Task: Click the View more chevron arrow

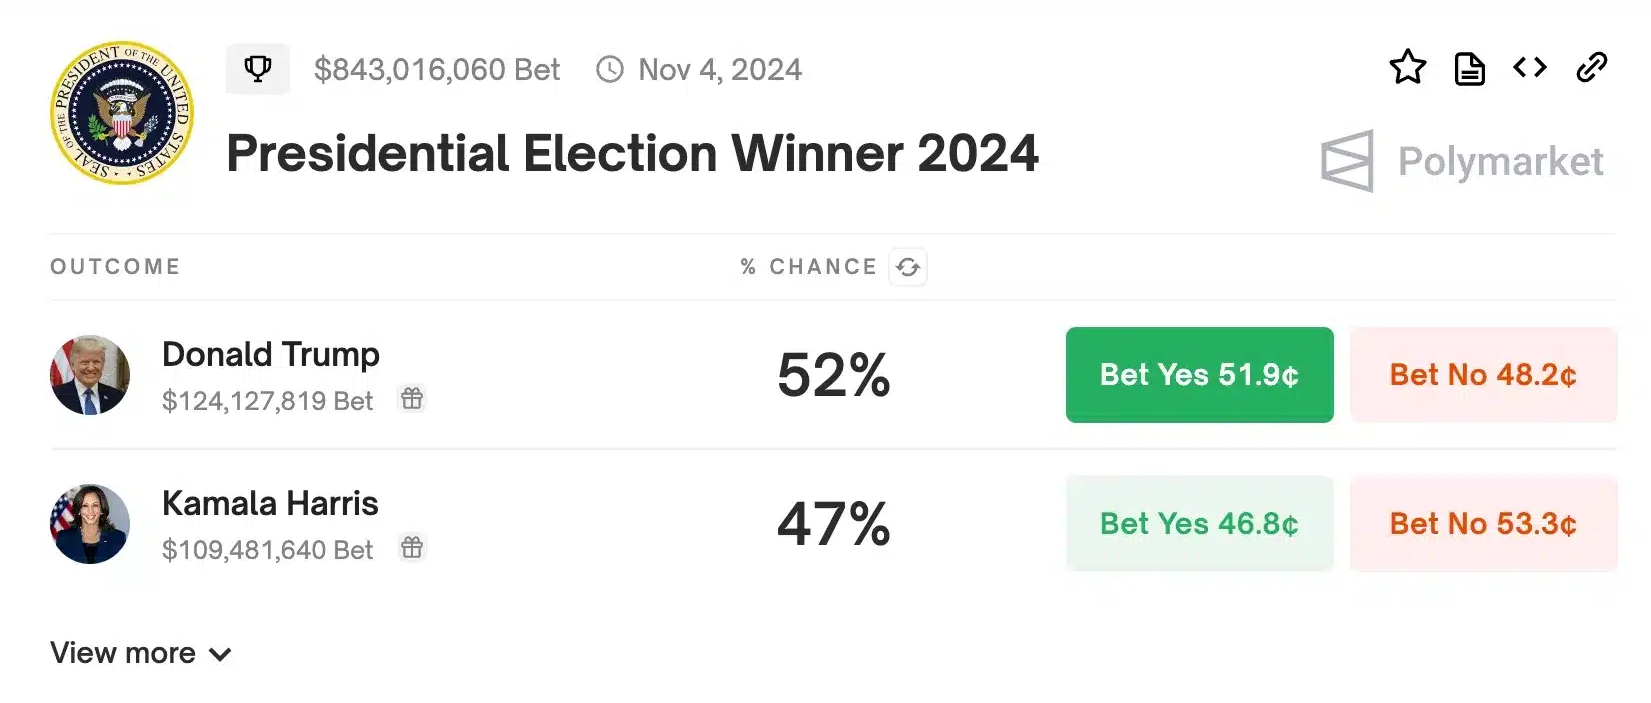Action: pyautogui.click(x=220, y=655)
